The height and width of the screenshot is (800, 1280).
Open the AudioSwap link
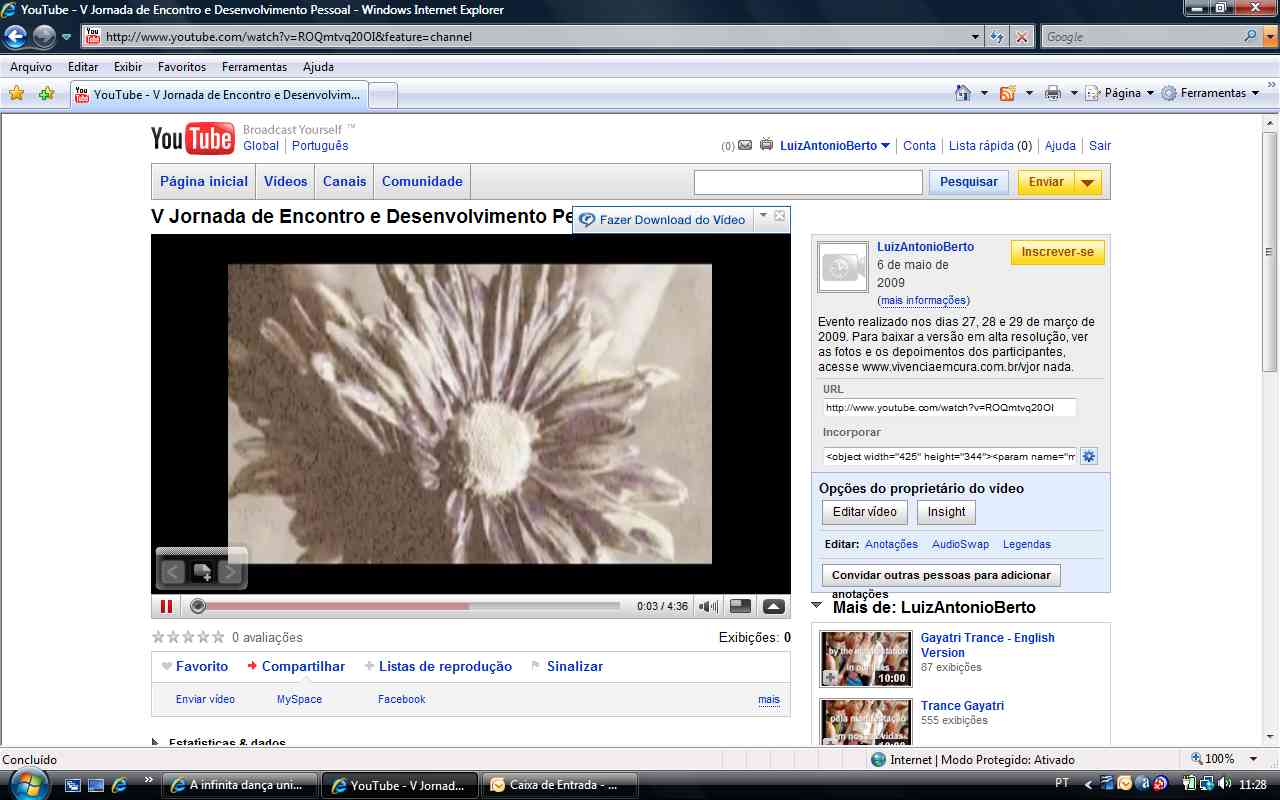click(960, 544)
